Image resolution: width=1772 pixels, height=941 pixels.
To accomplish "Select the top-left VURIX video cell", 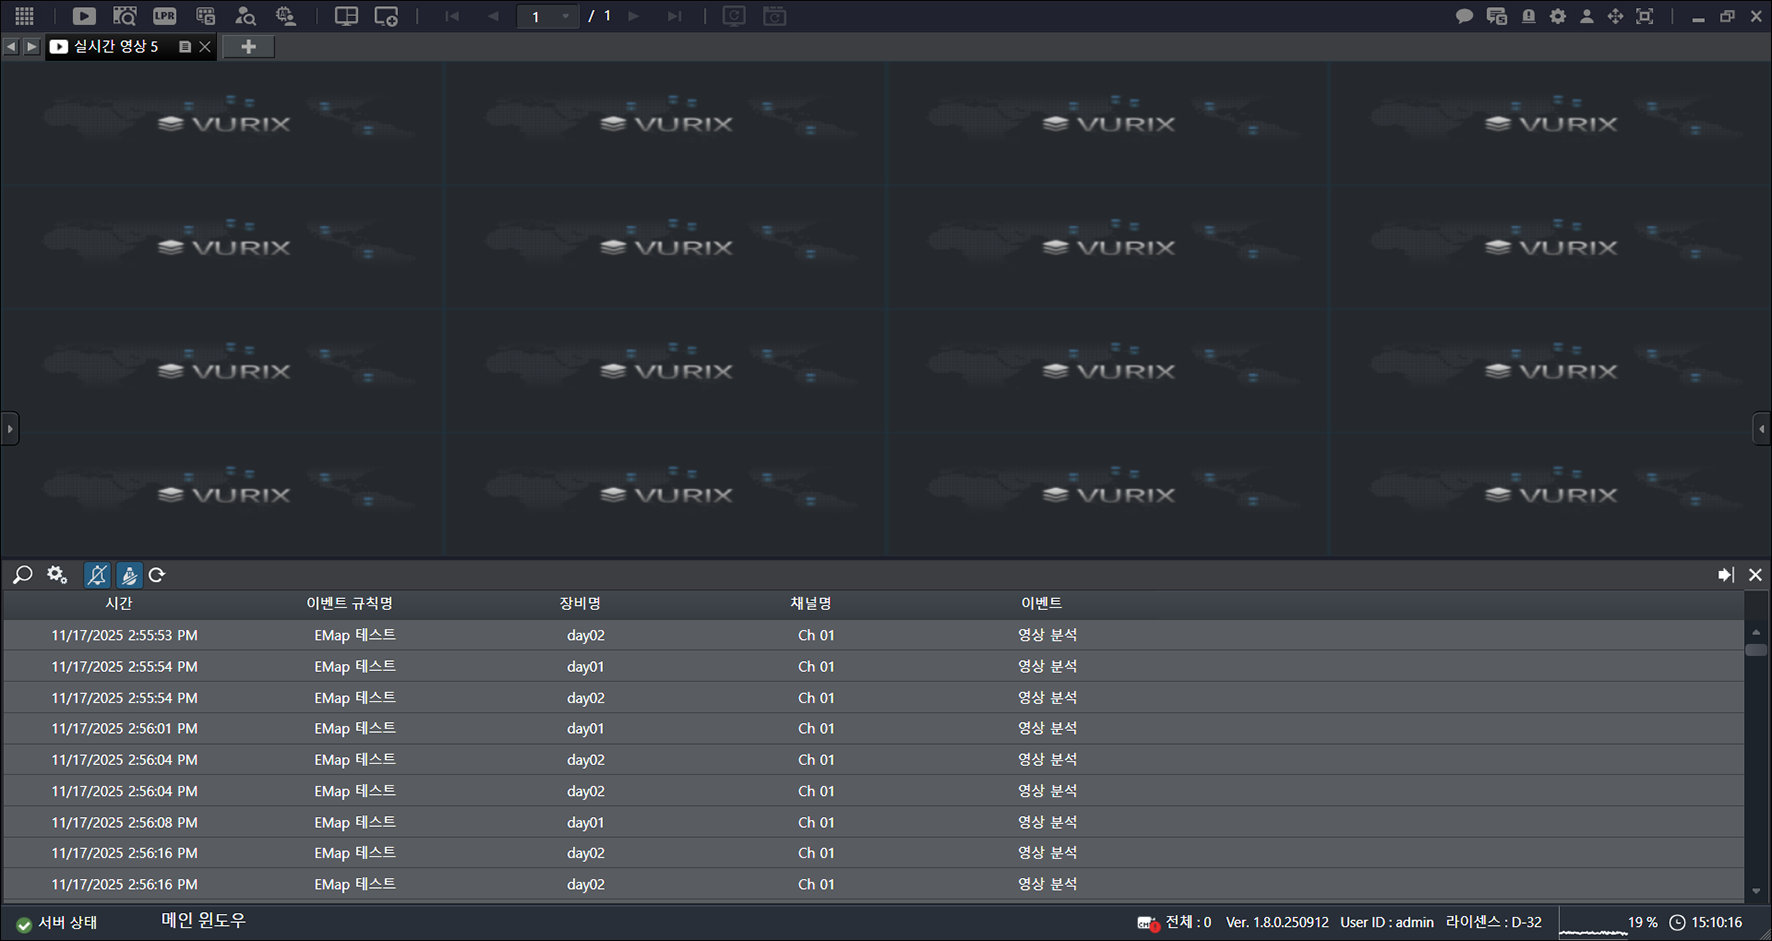I will click(223, 122).
